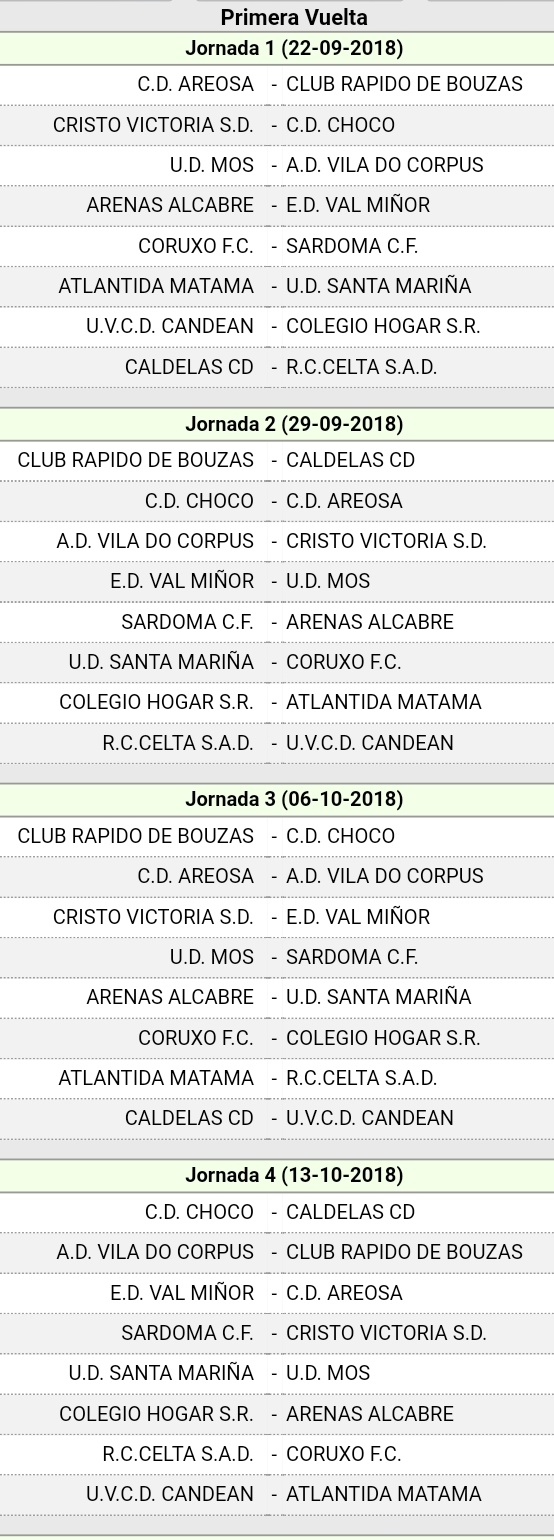Click C.D. AREOSA in Jornada 1's first match
This screenshot has width=554, height=1540.
[x=196, y=85]
